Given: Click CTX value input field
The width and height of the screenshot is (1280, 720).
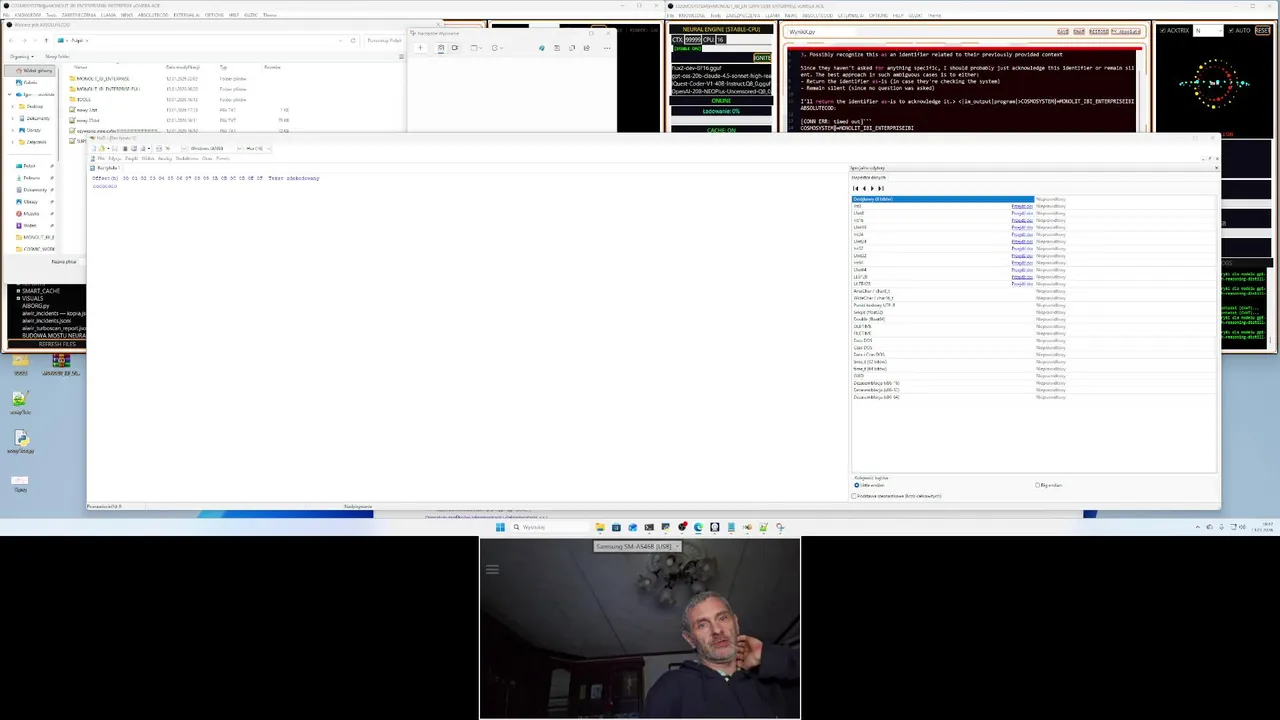Looking at the screenshot, I should [x=692, y=40].
